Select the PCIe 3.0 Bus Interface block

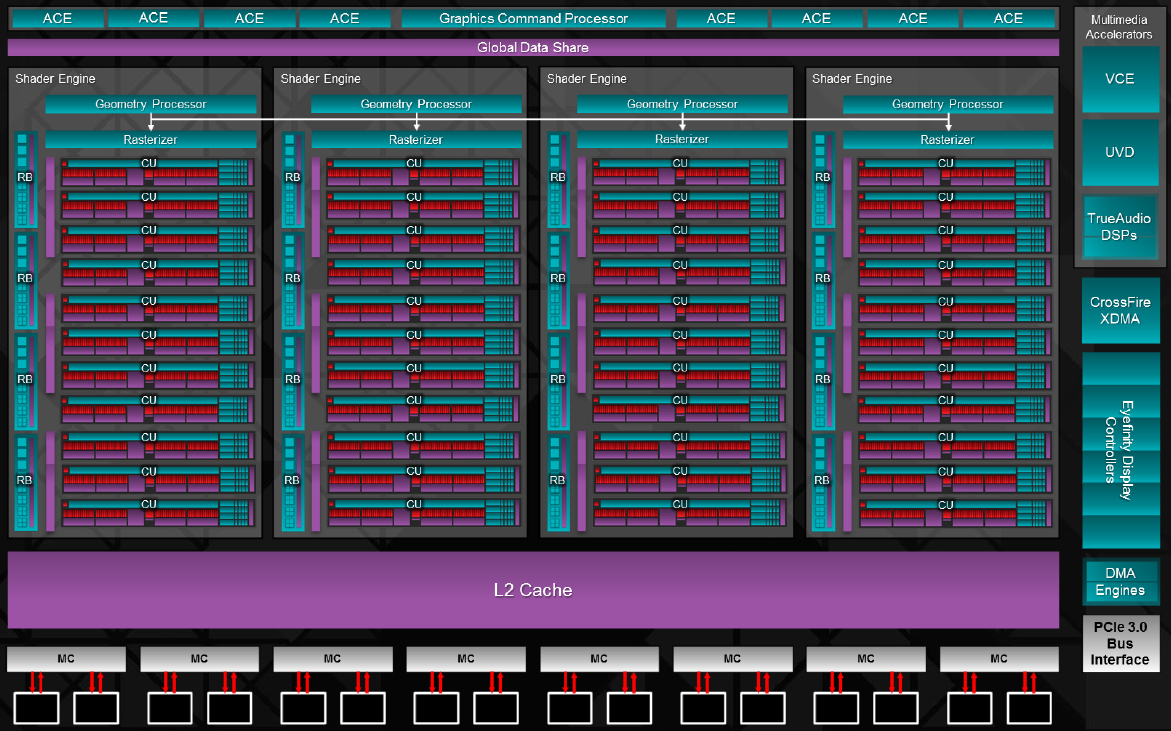(1119, 643)
